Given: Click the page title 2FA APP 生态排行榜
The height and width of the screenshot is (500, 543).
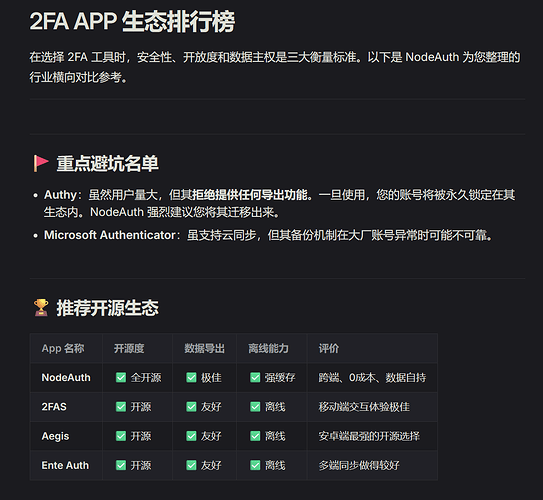Looking at the screenshot, I should [132, 22].
